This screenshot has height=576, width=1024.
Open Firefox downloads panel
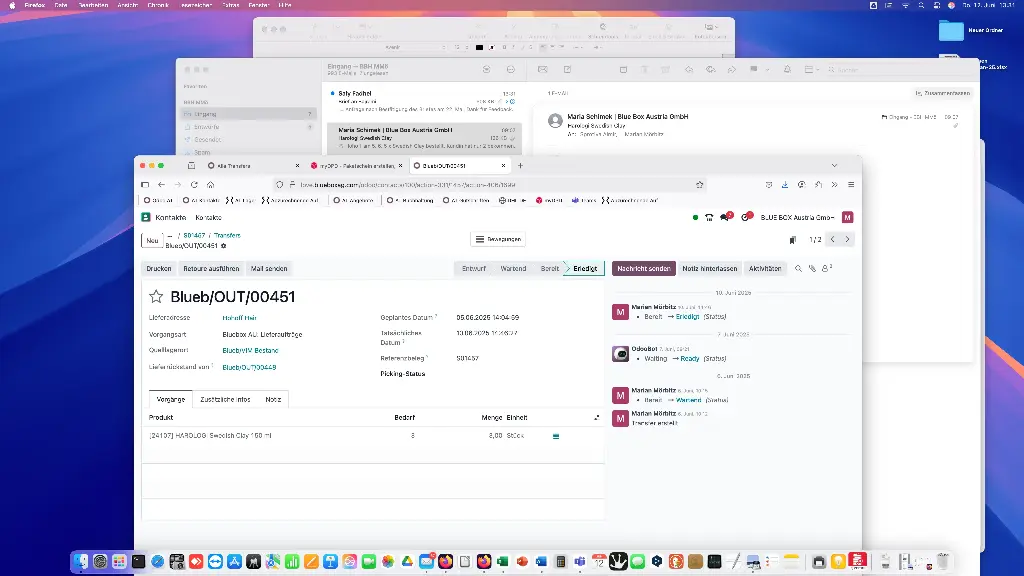pos(785,185)
